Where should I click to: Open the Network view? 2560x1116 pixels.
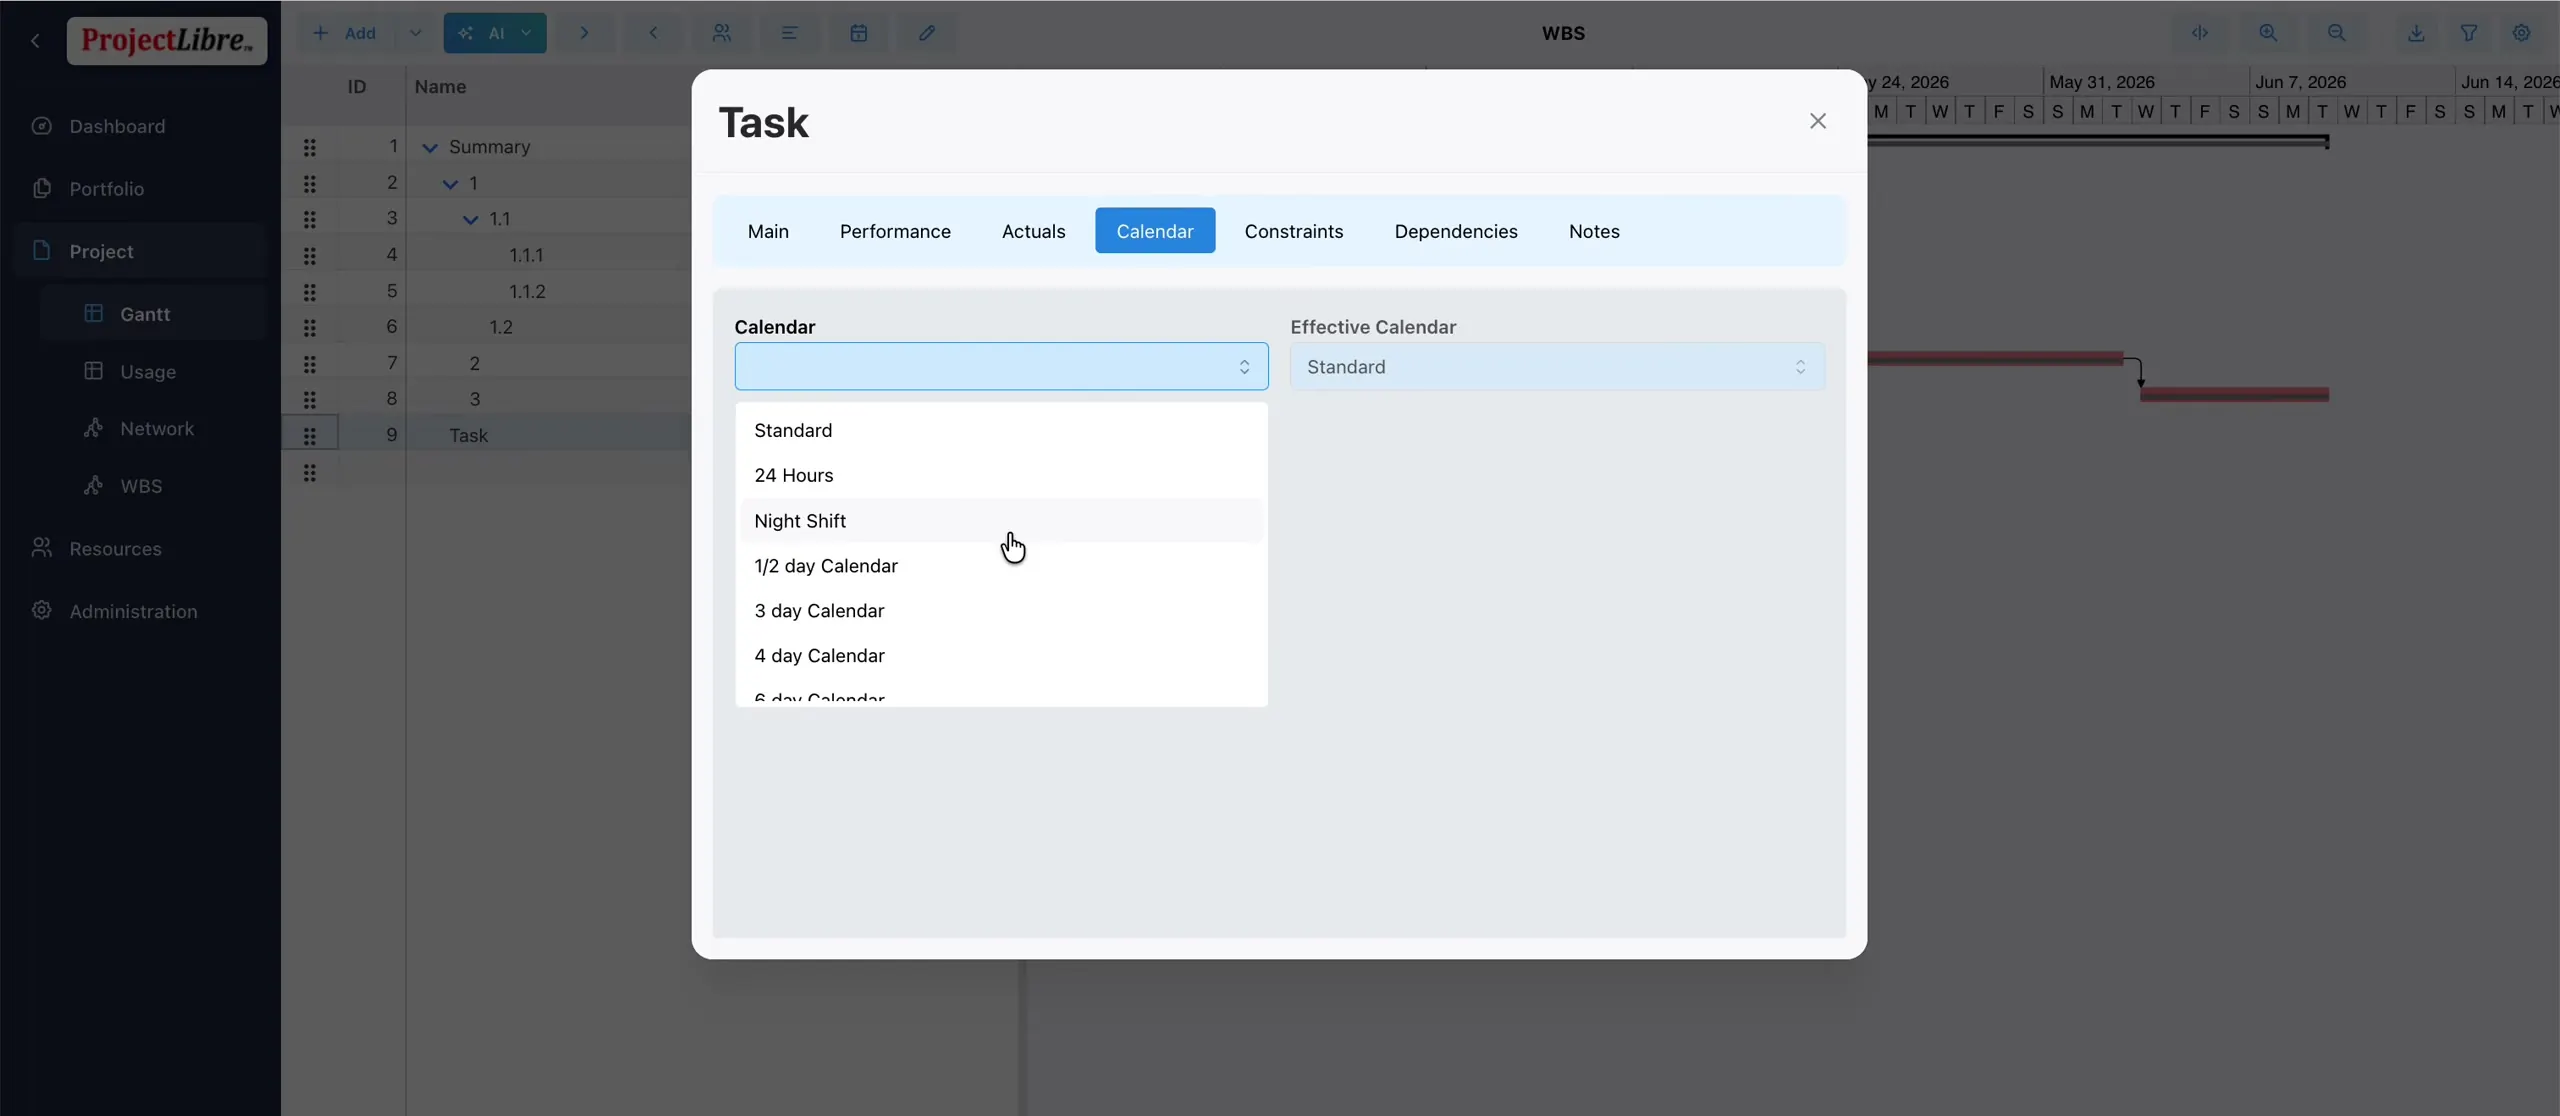click(x=153, y=428)
